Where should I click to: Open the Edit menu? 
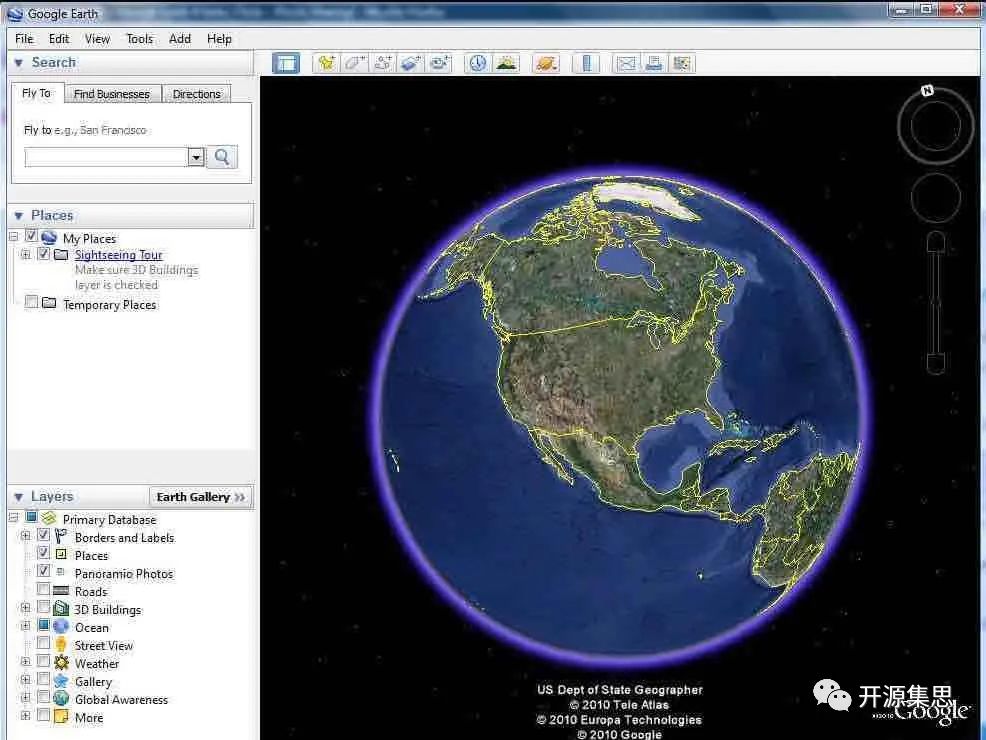(x=59, y=39)
